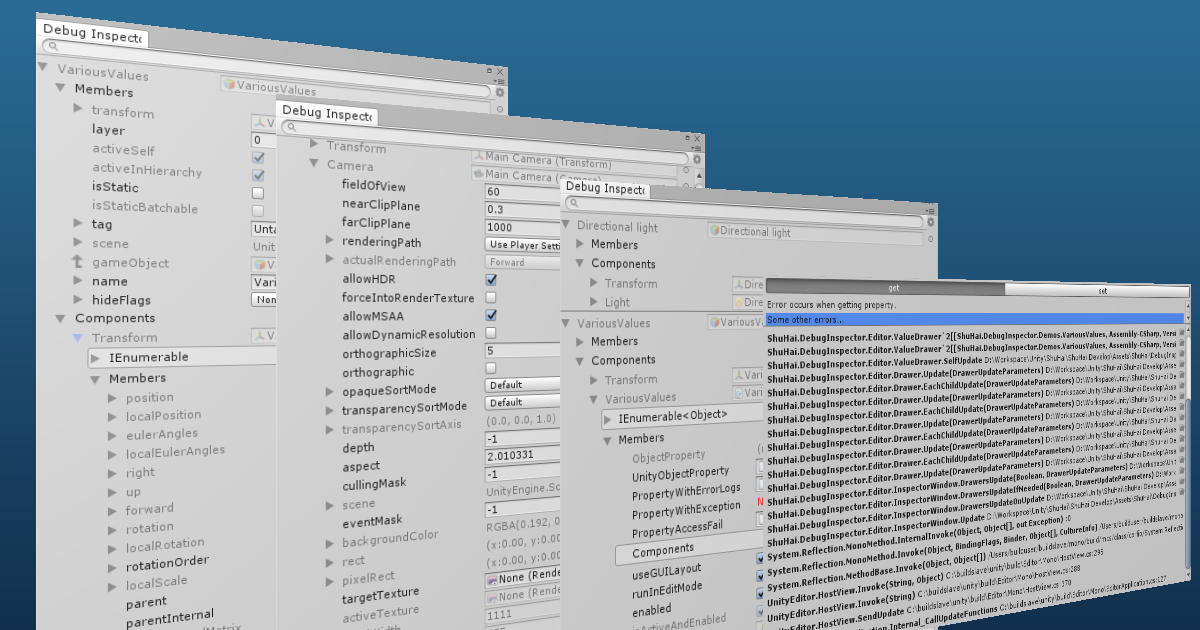This screenshot has width=1200, height=630.
Task: Expand the transform foldout under Members
Action: click(x=77, y=108)
